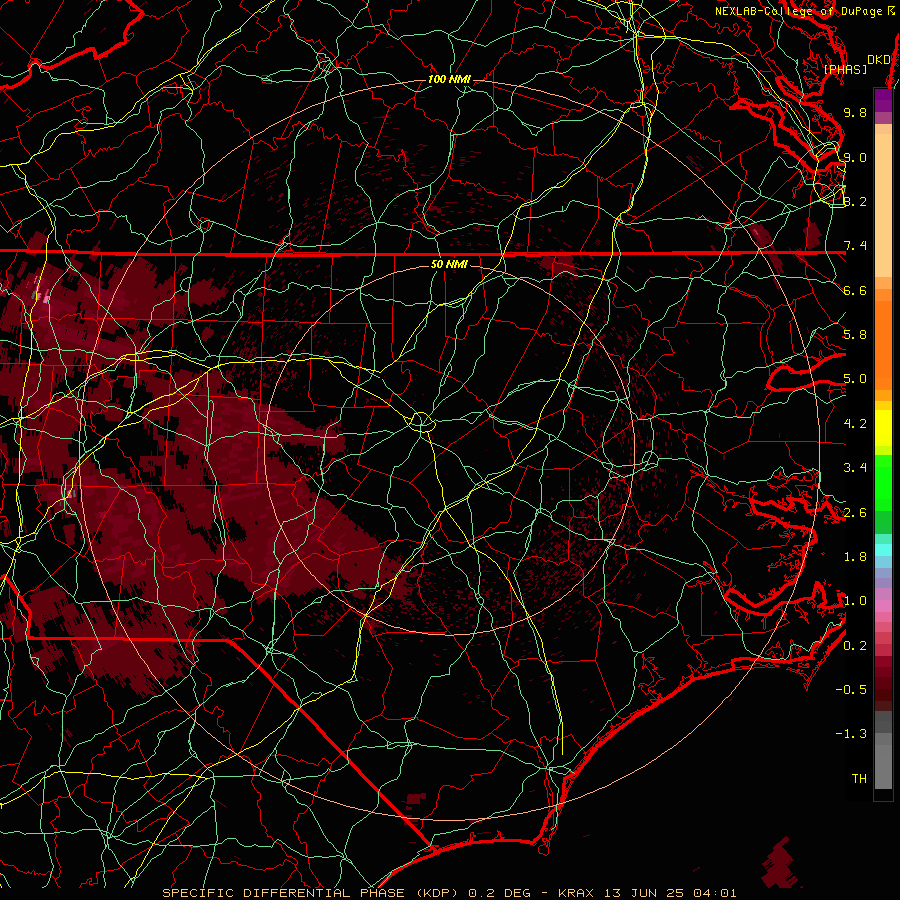Image resolution: width=900 pixels, height=900 pixels.
Task: Click the "50 NMI" range ring label
Action: pyautogui.click(x=449, y=264)
